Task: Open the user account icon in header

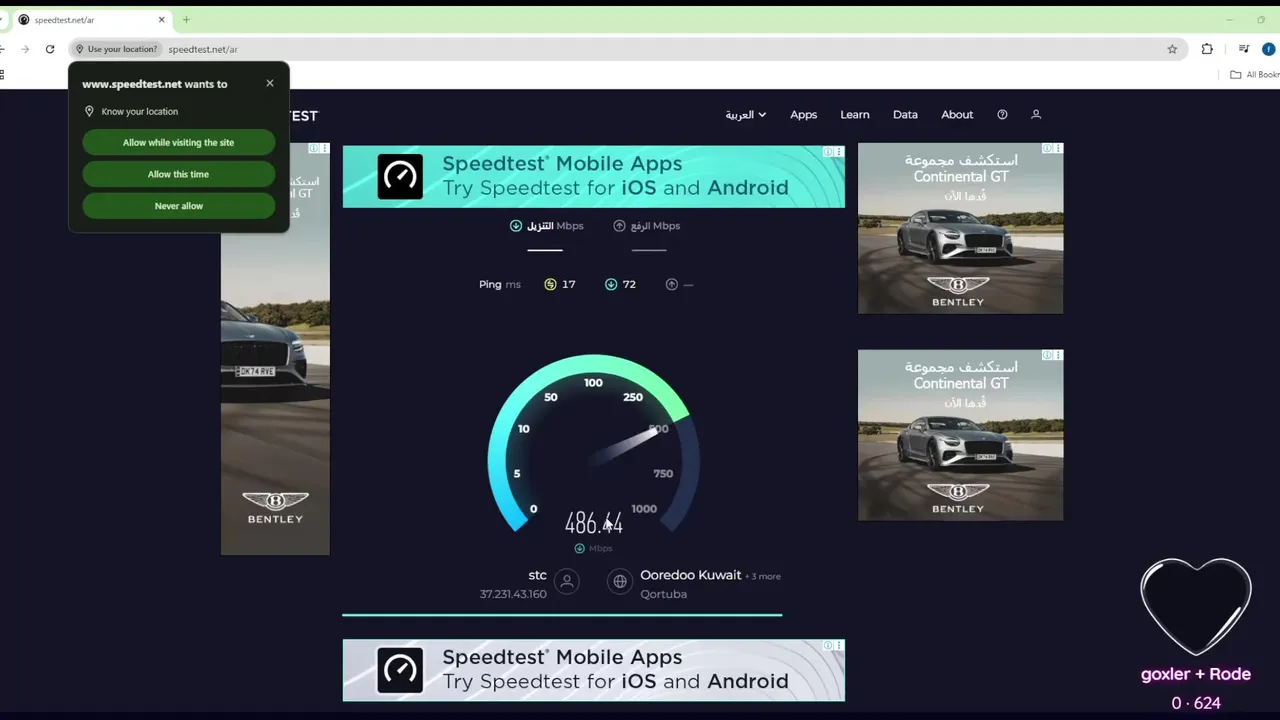Action: coord(1036,115)
